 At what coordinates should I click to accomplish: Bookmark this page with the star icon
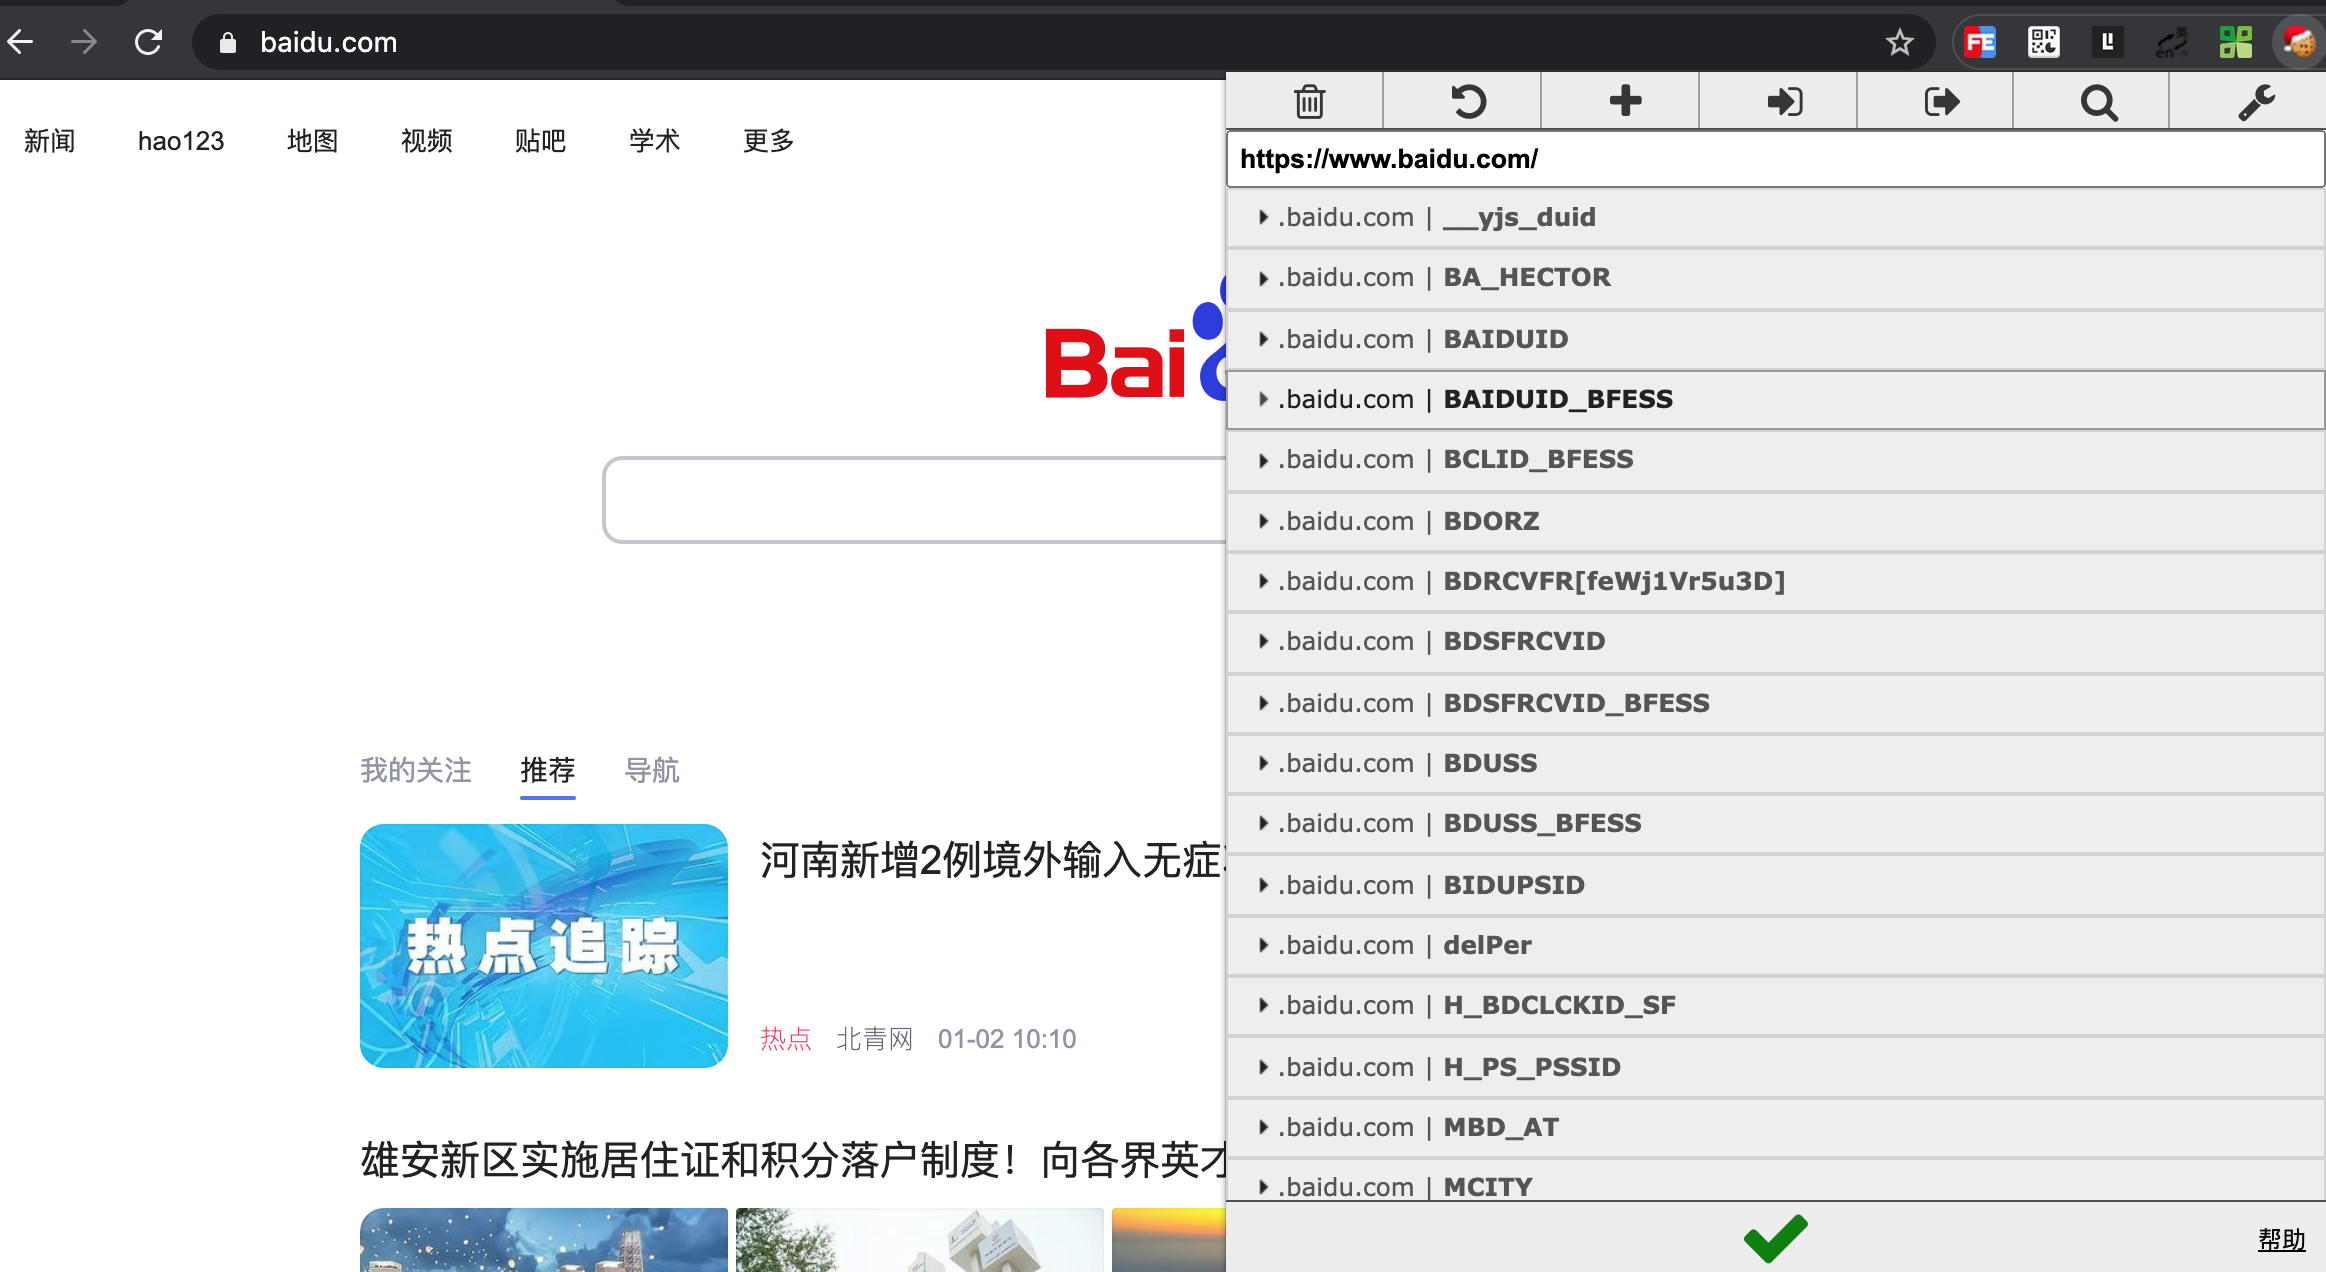[1899, 42]
